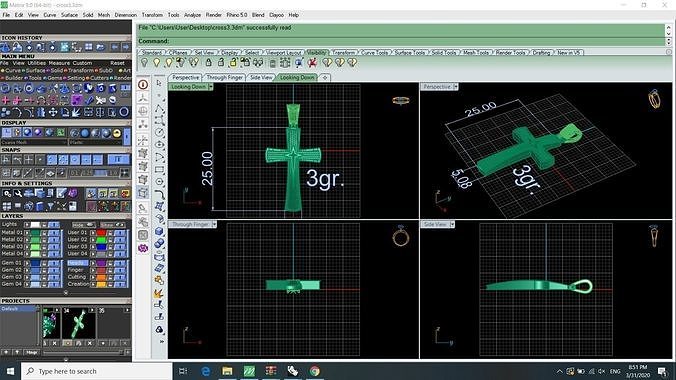Click the Chrome icon in the taskbar
This screenshot has height=380, width=676.
pyautogui.click(x=315, y=371)
